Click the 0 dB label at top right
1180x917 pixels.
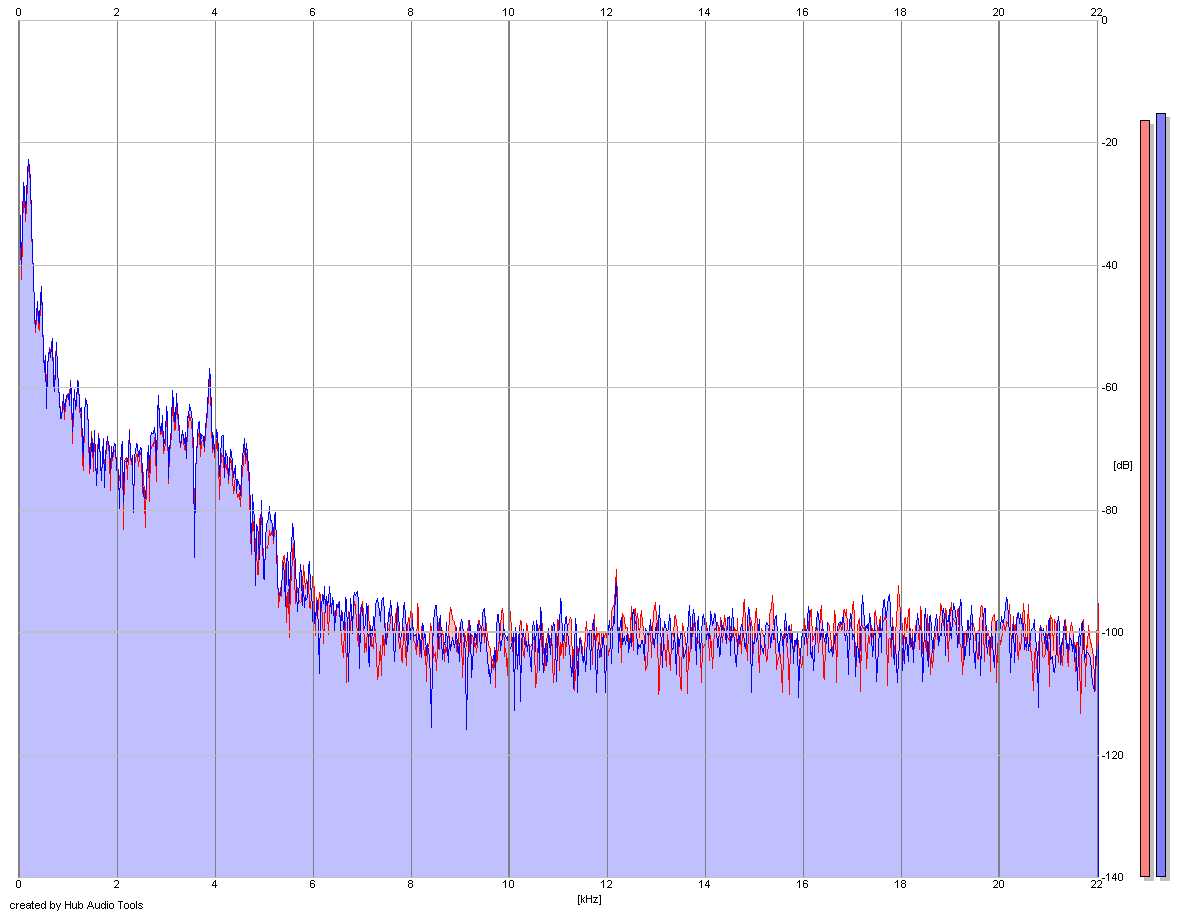(1104, 20)
